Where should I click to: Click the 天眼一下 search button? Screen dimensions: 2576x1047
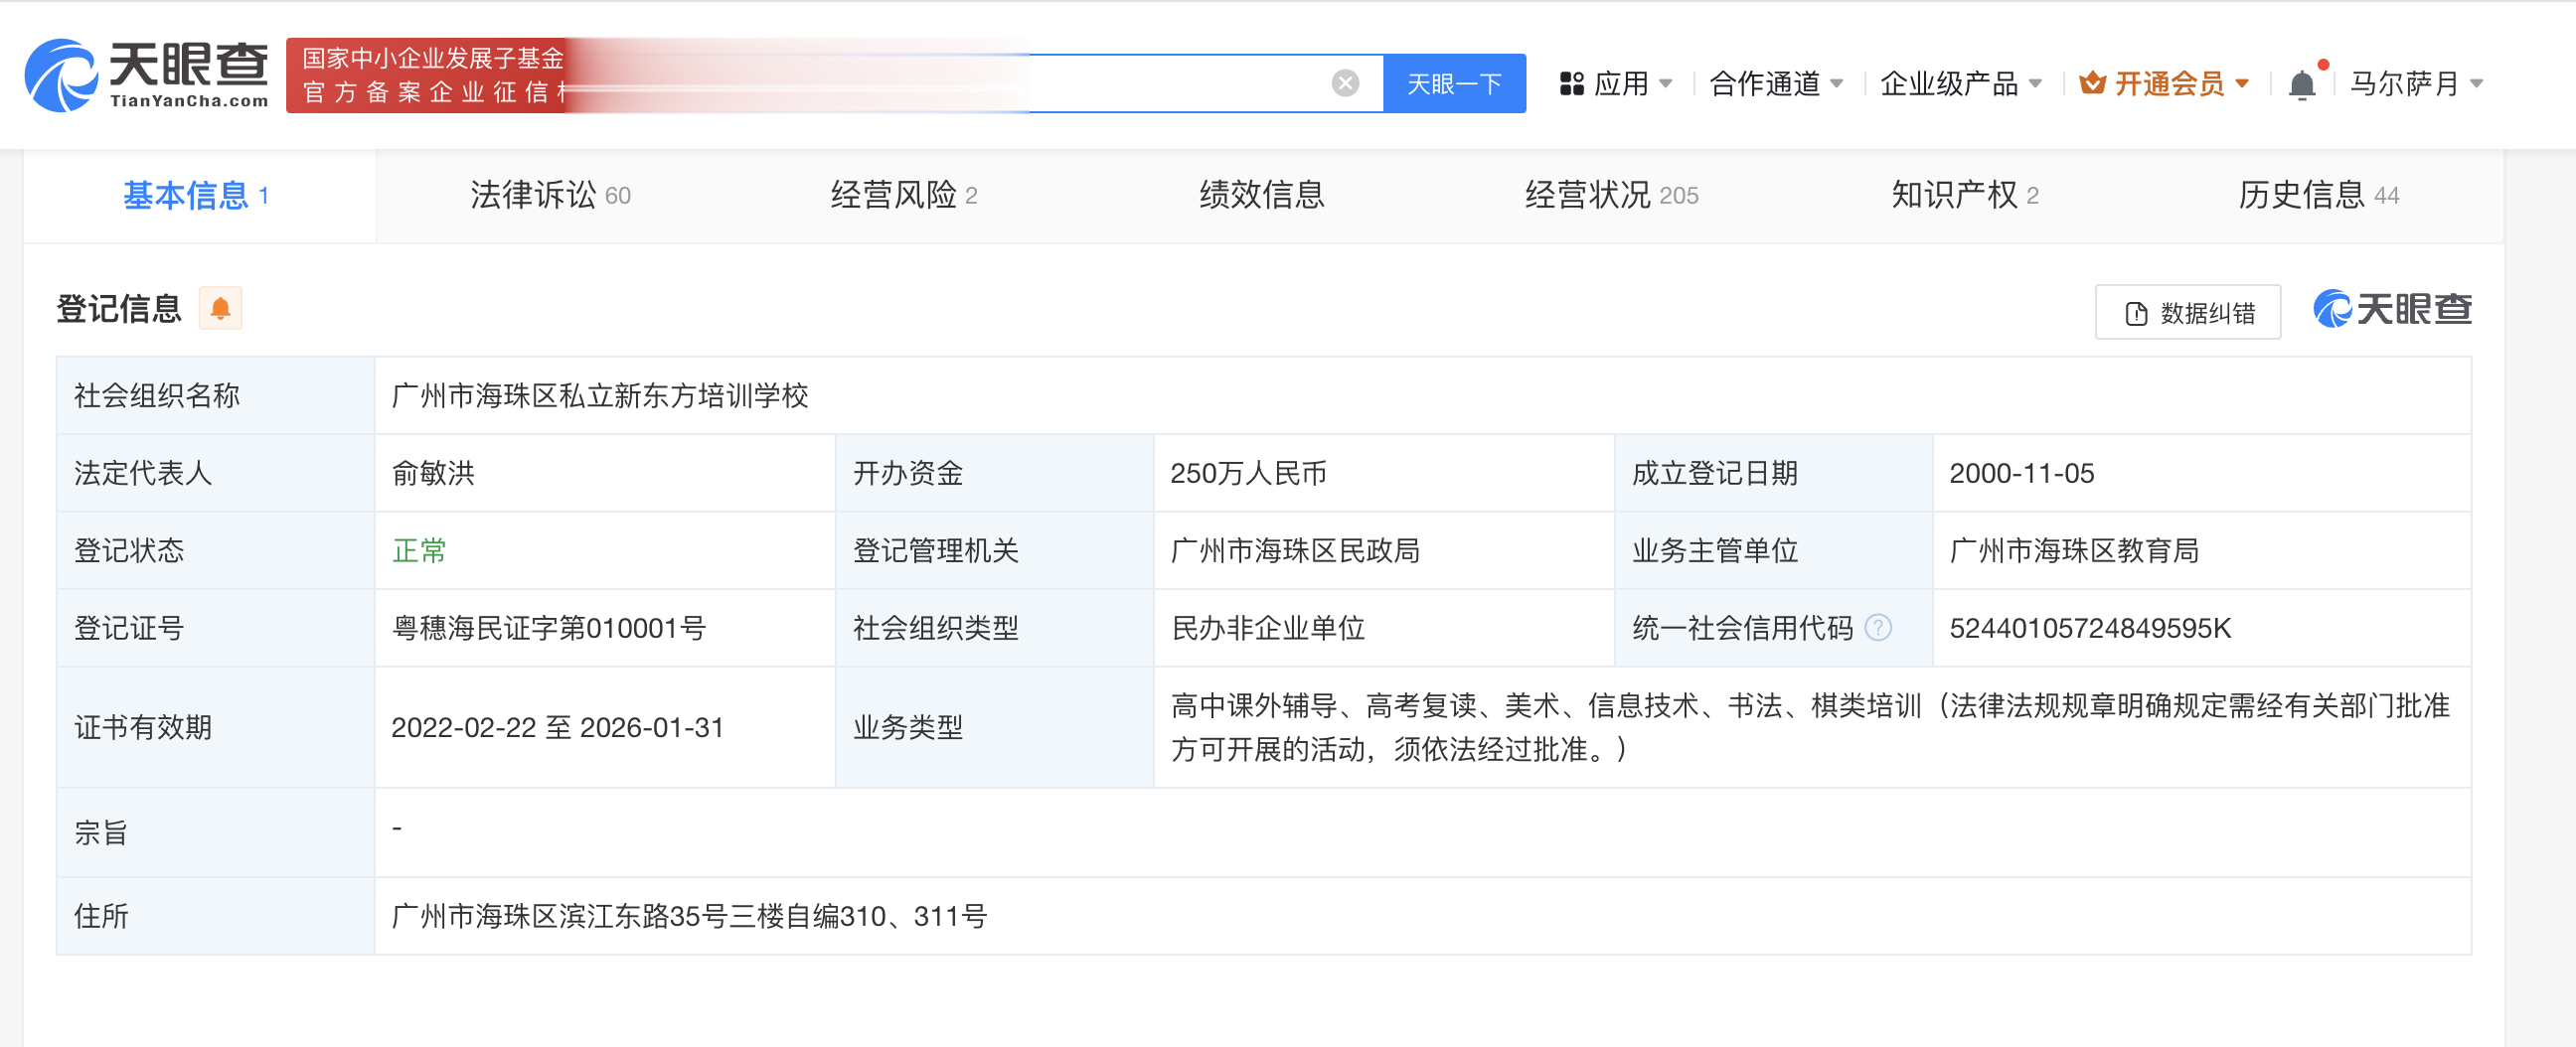pyautogui.click(x=1454, y=83)
